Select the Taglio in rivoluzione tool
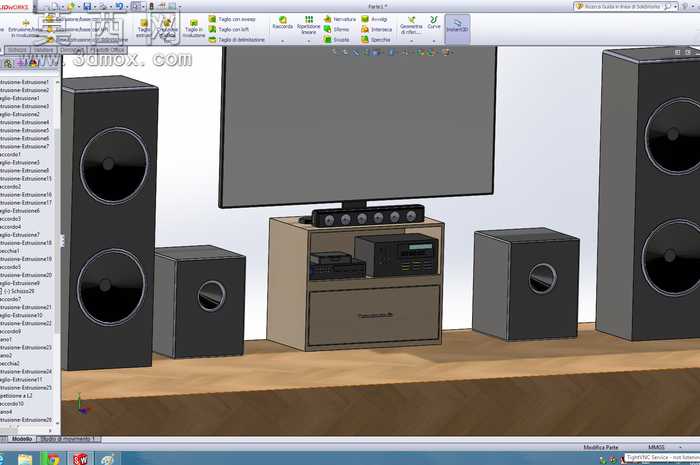Viewport: 700px width, 465px height. (x=194, y=28)
